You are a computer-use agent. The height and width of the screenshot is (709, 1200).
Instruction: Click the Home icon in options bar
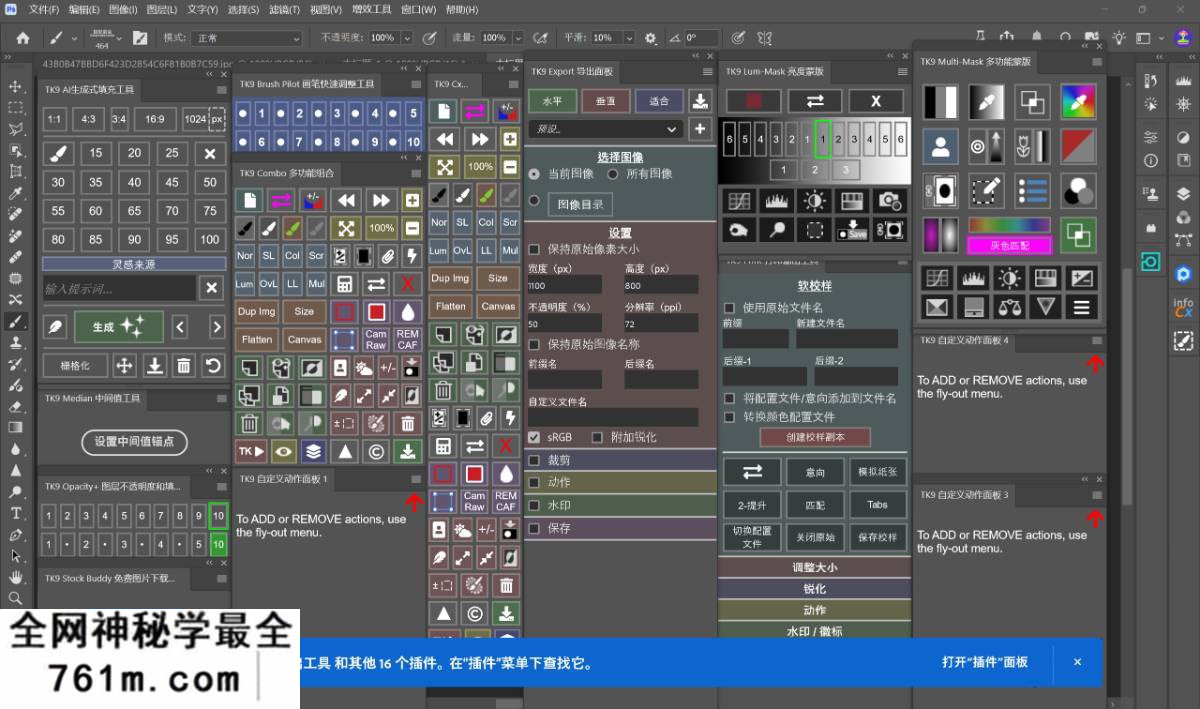click(22, 38)
